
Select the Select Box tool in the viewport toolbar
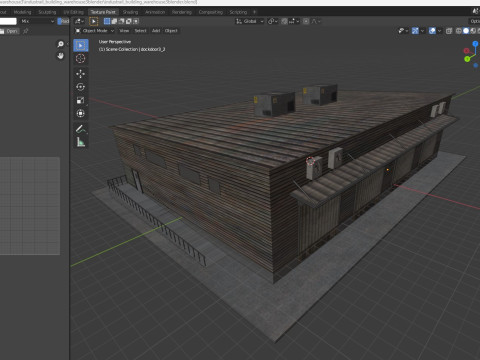coord(81,45)
